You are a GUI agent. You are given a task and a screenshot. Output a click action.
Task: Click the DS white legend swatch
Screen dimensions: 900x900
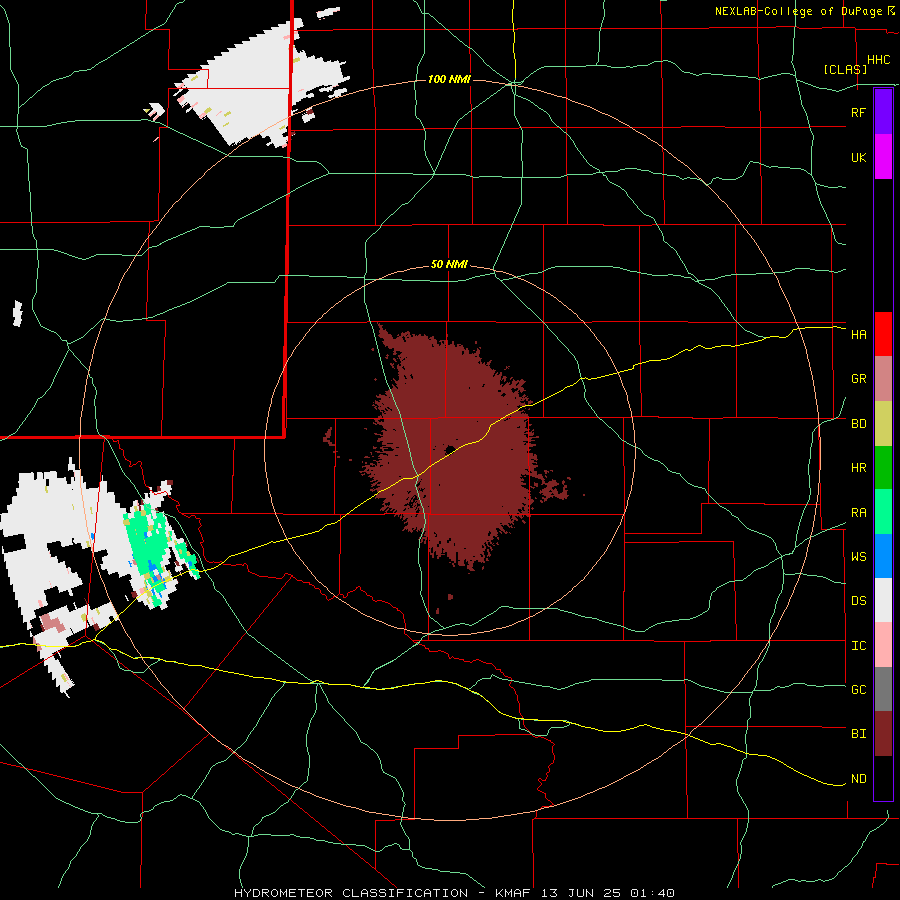click(x=883, y=600)
